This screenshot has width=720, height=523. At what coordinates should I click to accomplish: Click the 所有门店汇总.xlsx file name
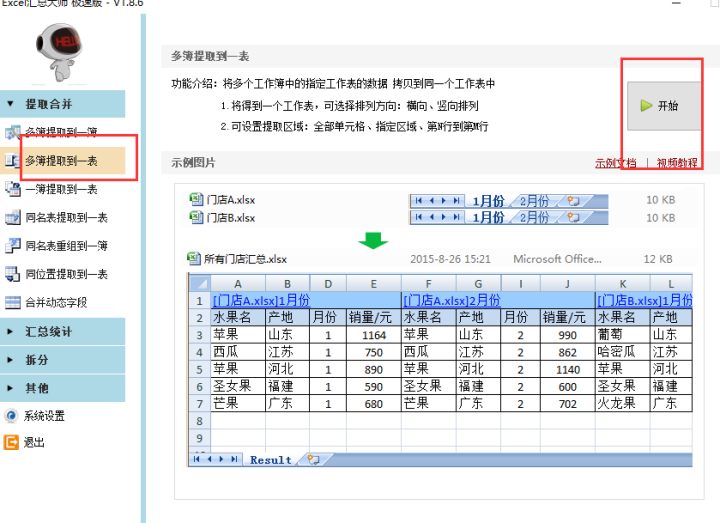(245, 259)
